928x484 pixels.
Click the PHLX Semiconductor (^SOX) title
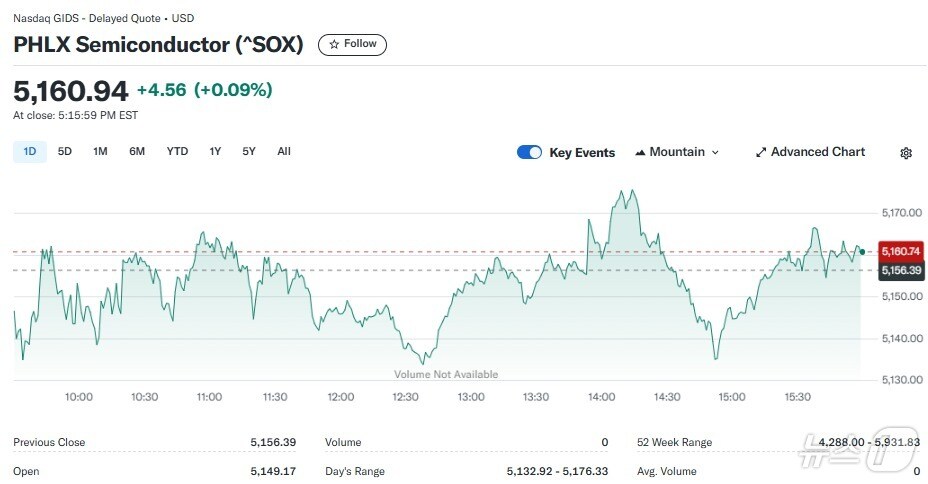(x=158, y=45)
